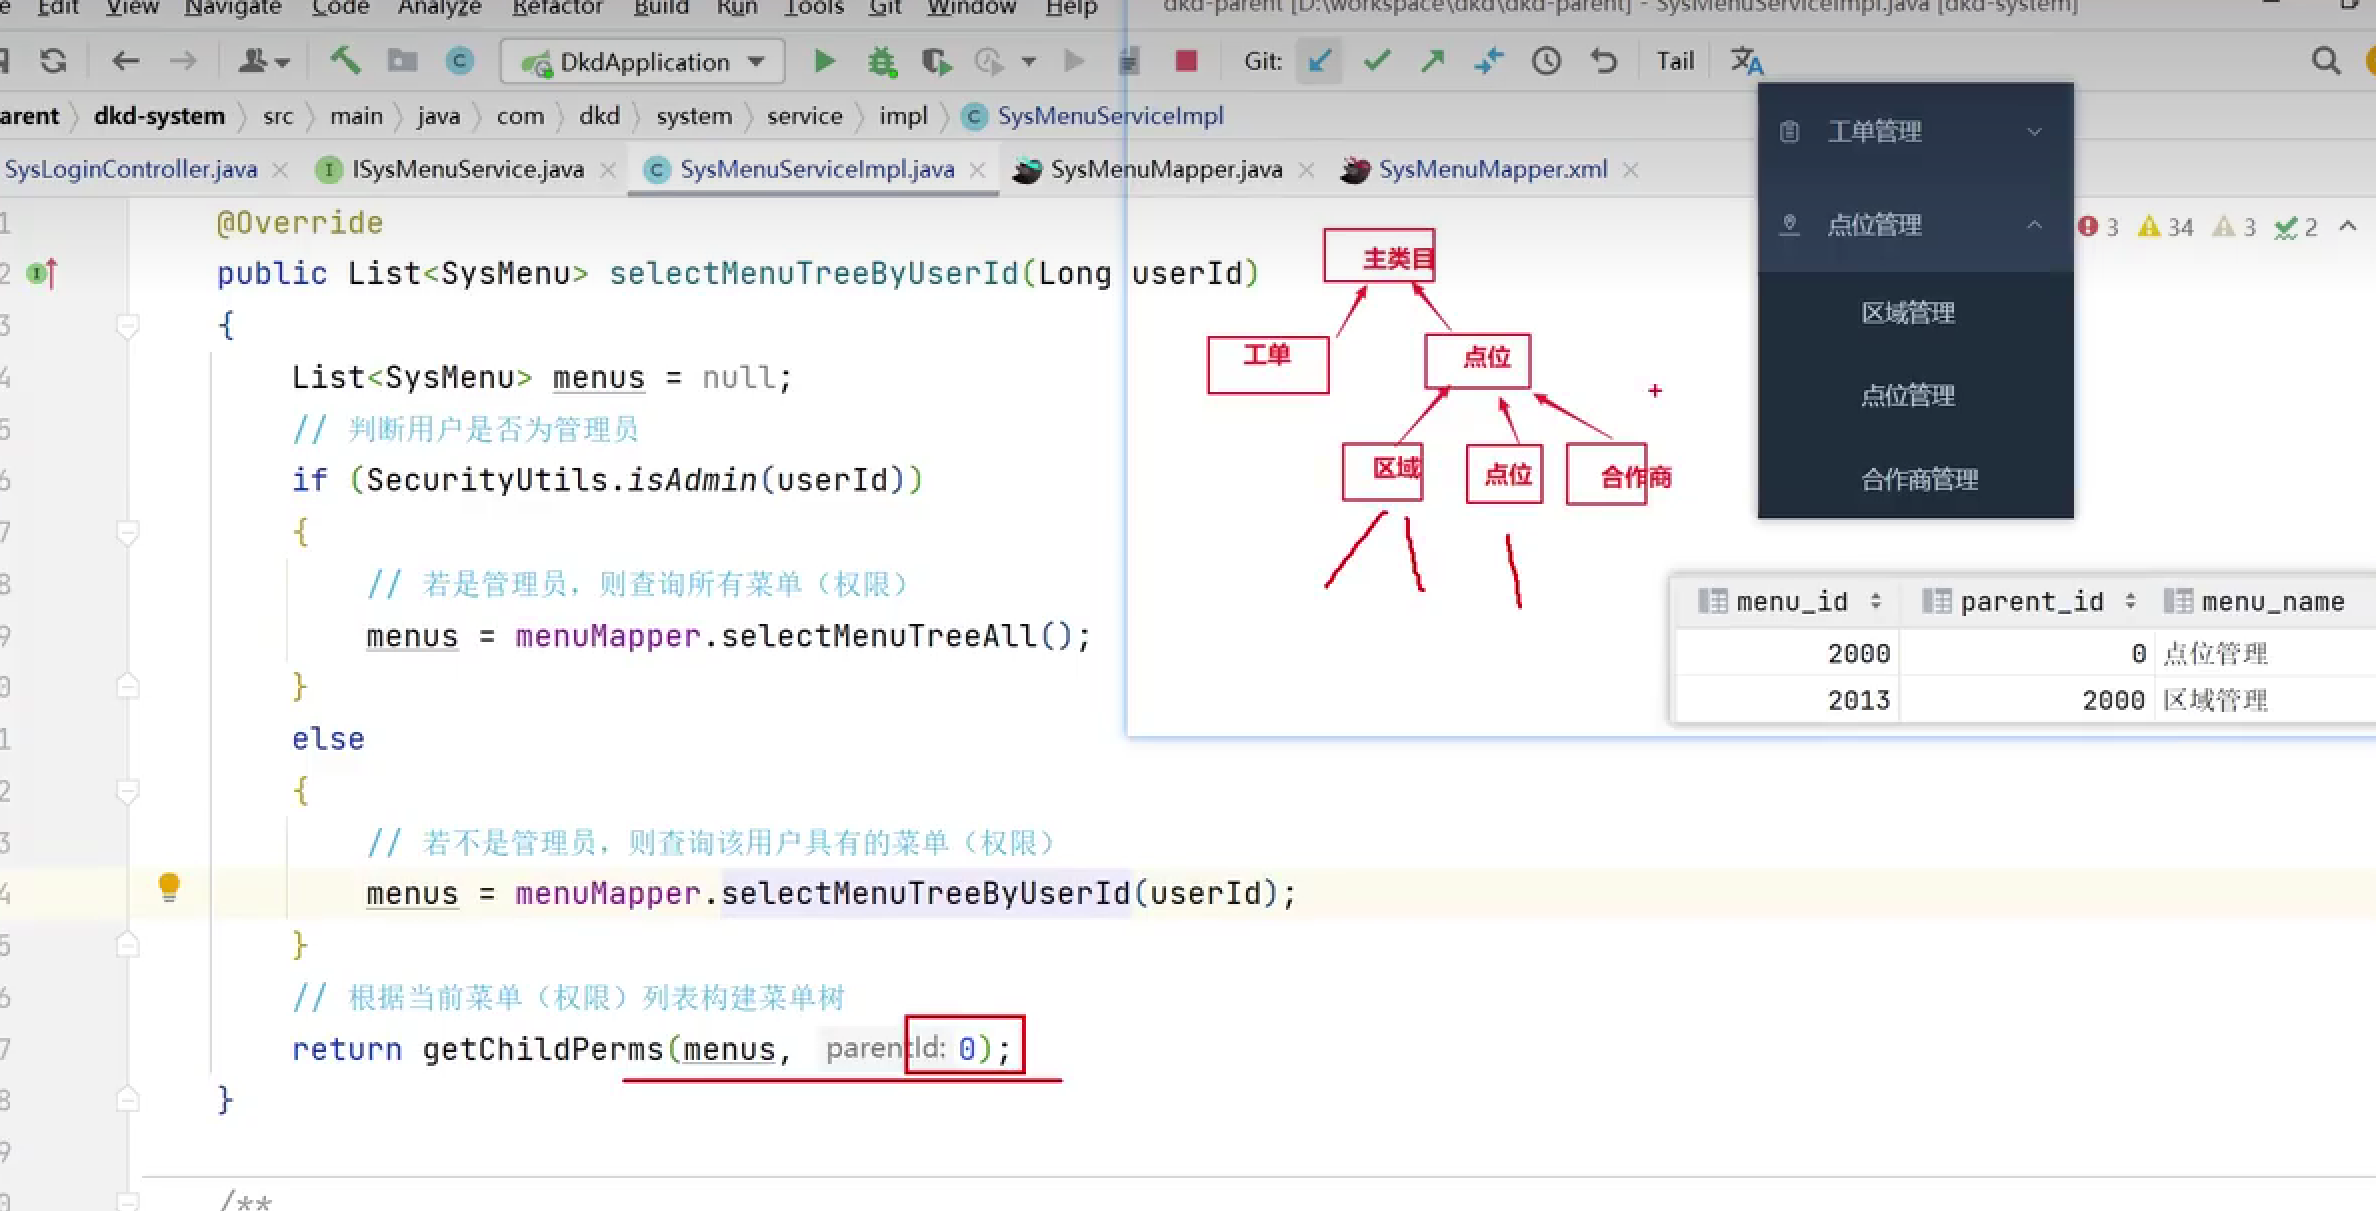
Task: Click impl in the breadcrumb path
Action: 903,116
